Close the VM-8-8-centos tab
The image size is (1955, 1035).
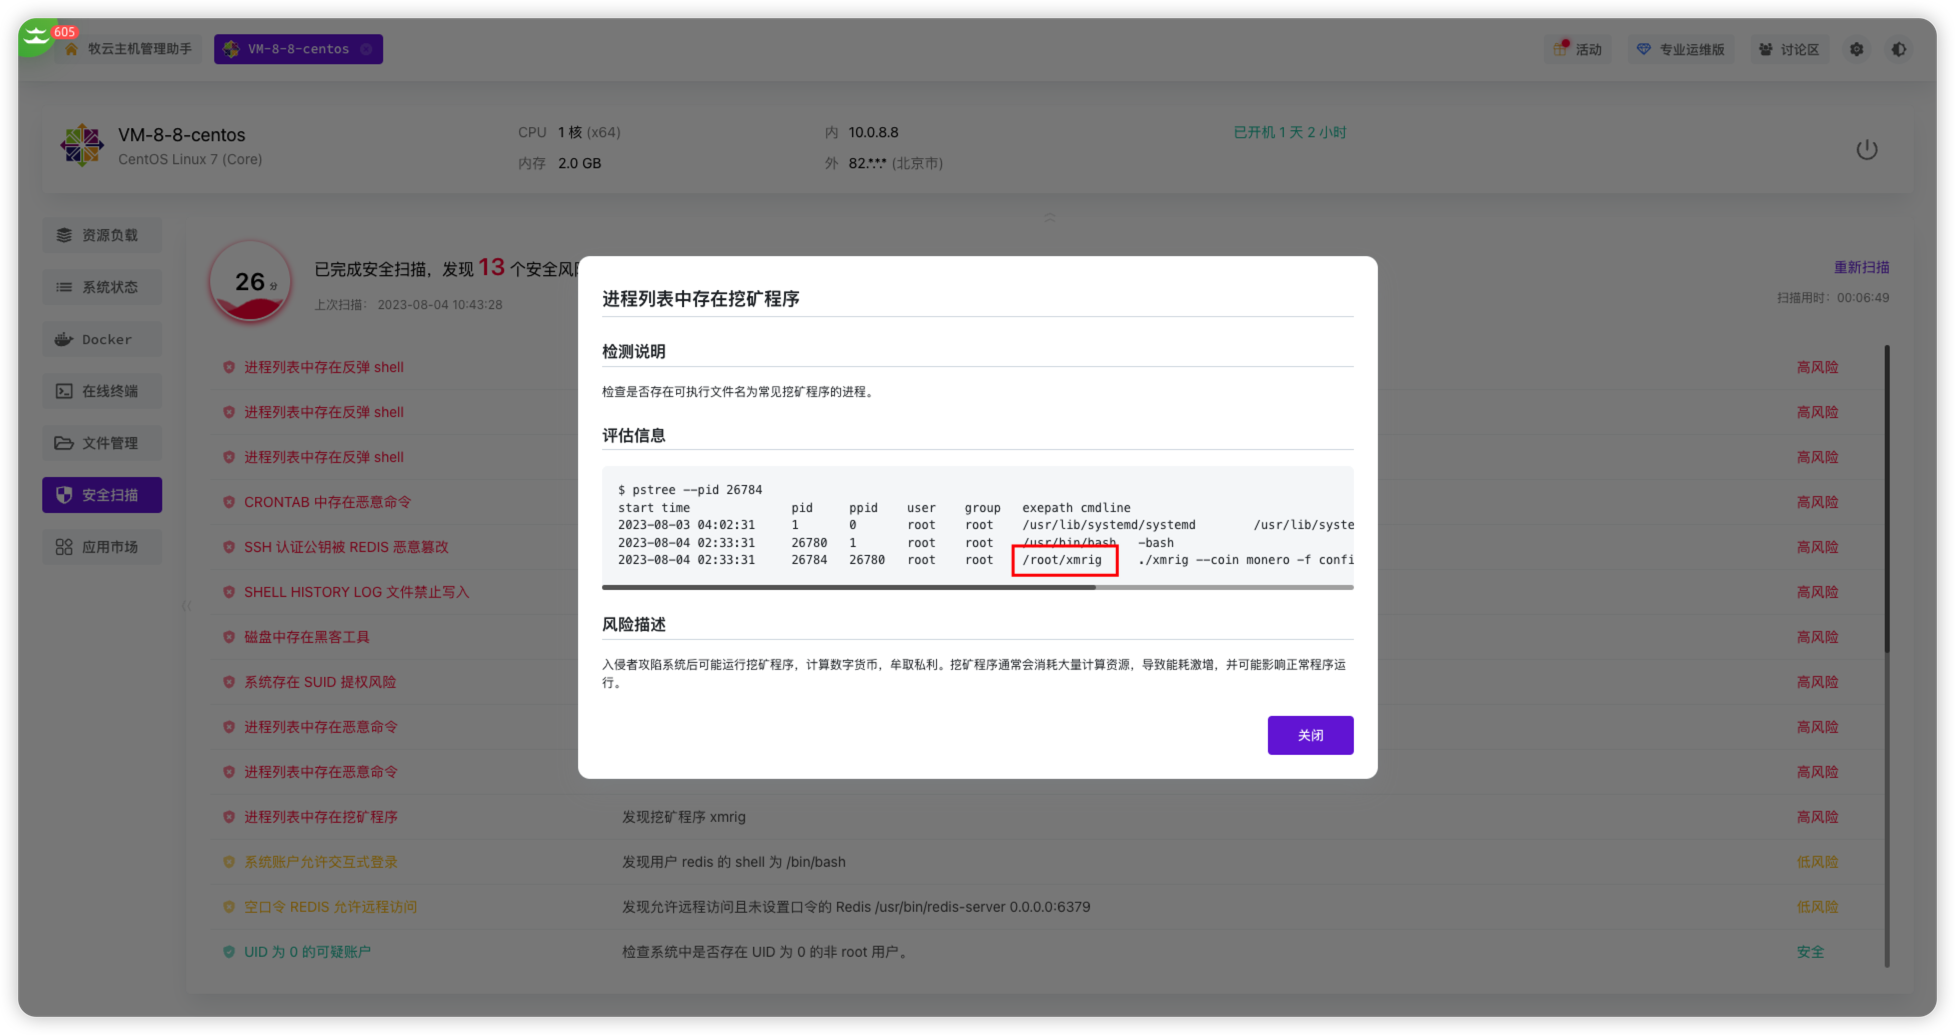tap(366, 49)
